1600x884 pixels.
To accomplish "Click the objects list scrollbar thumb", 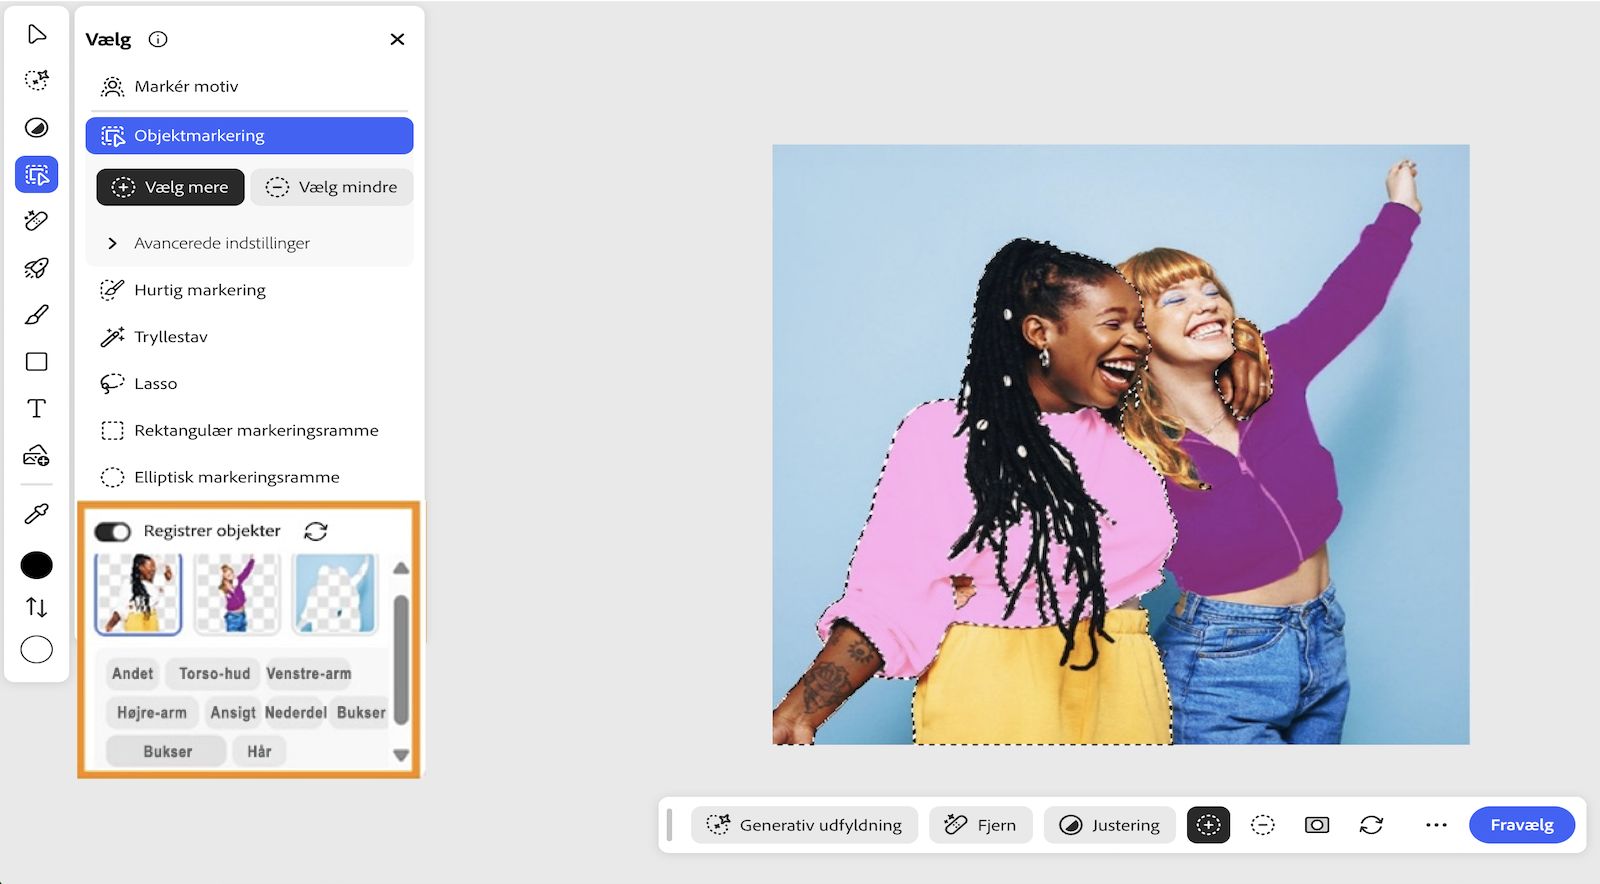I will 401,659.
